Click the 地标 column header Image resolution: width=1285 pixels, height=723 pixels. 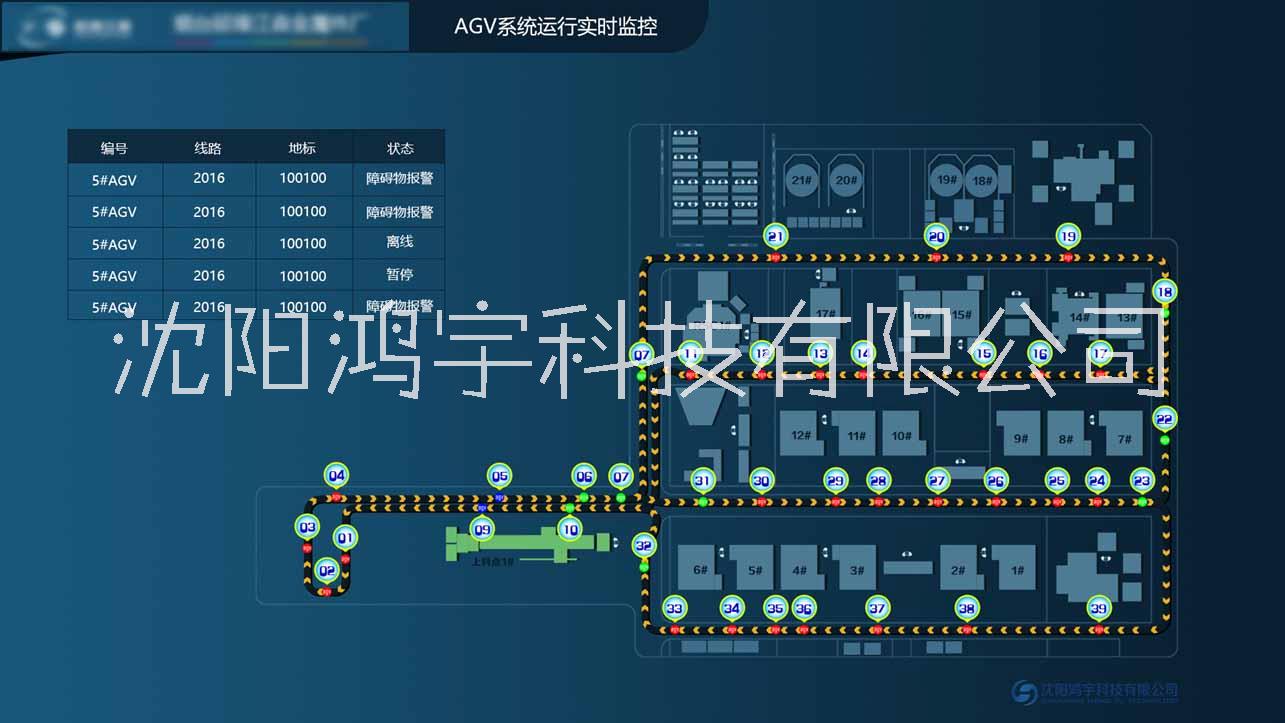(x=303, y=147)
